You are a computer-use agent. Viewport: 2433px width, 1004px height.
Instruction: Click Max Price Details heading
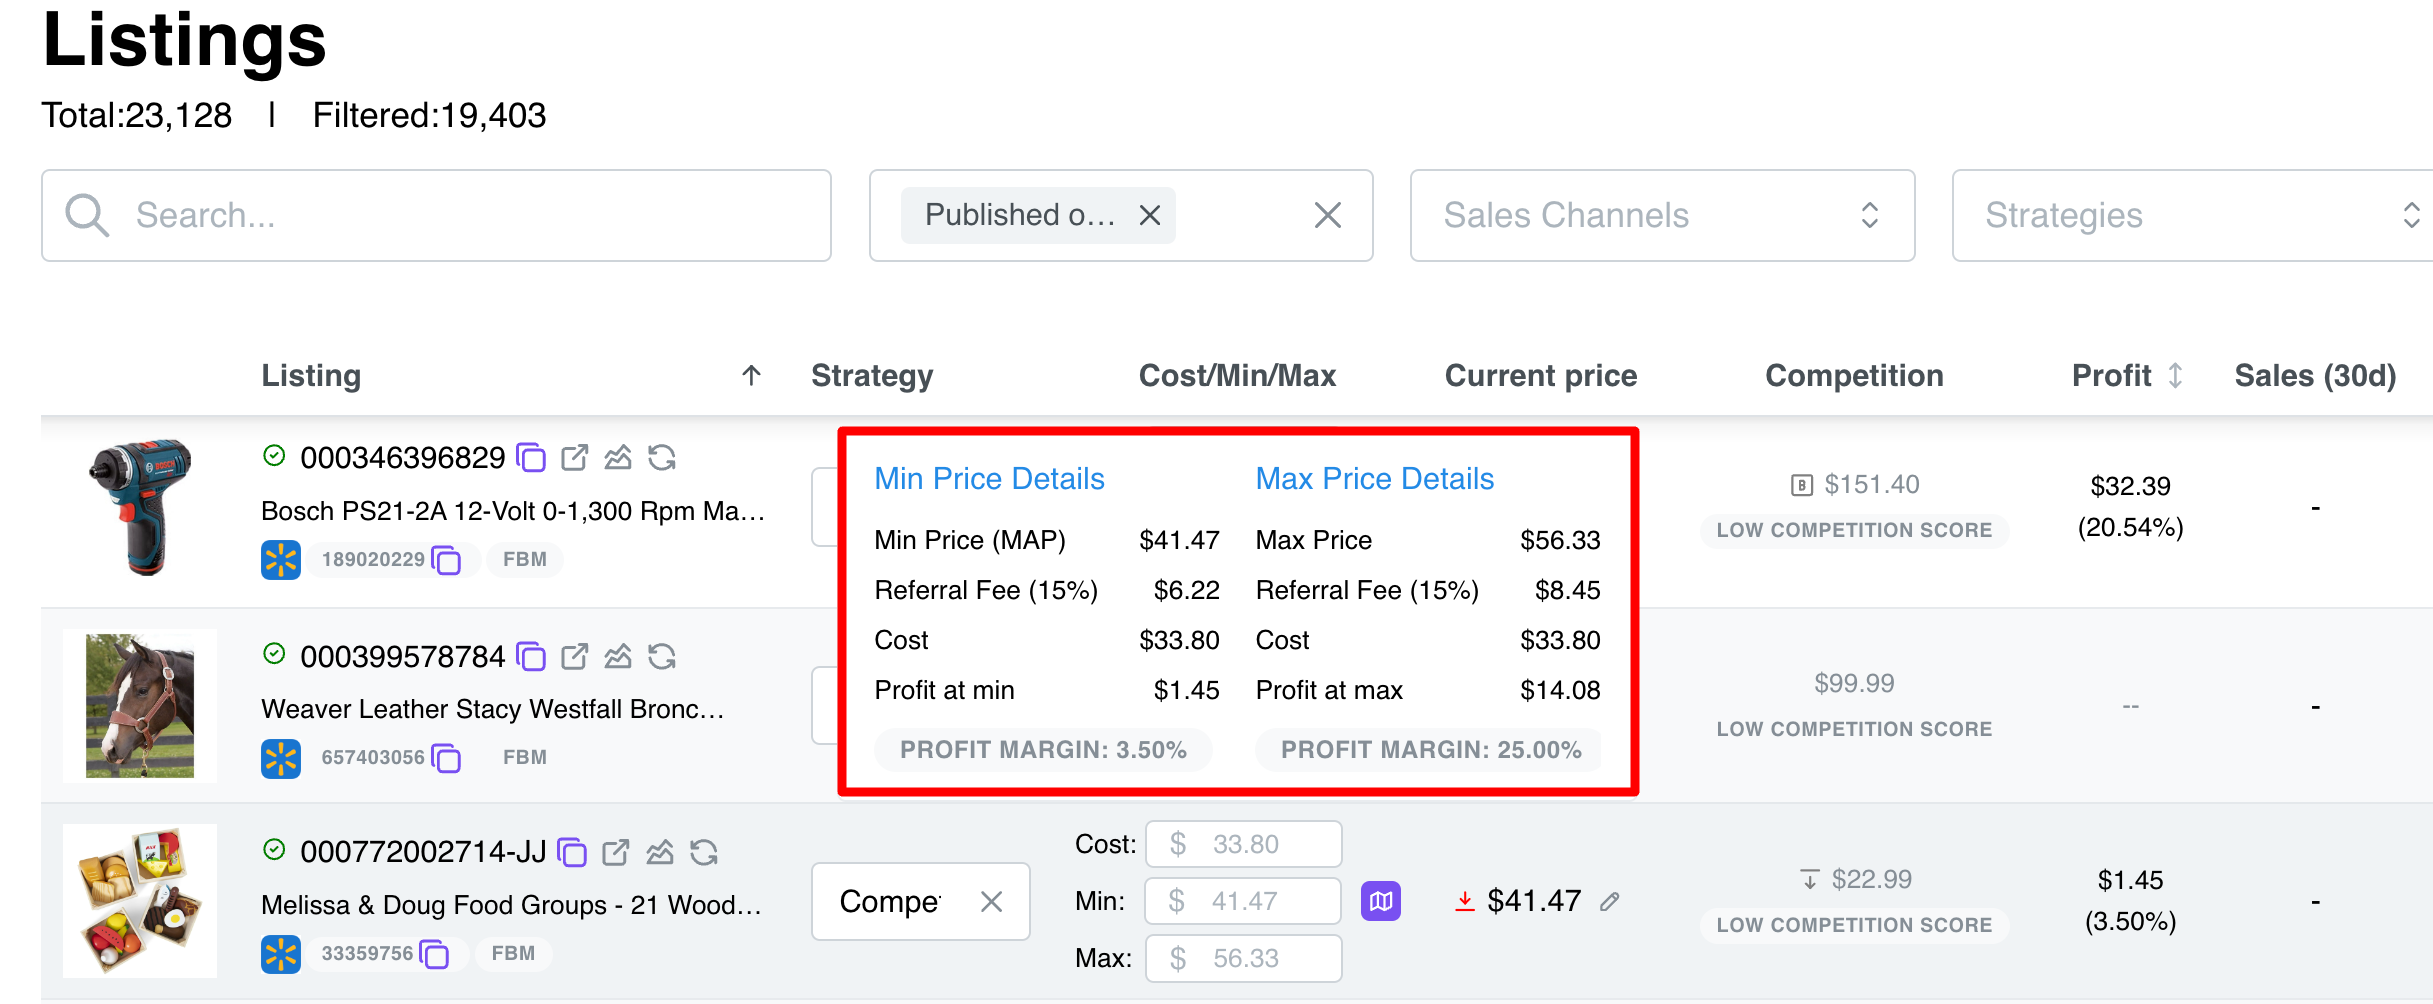1375,478
